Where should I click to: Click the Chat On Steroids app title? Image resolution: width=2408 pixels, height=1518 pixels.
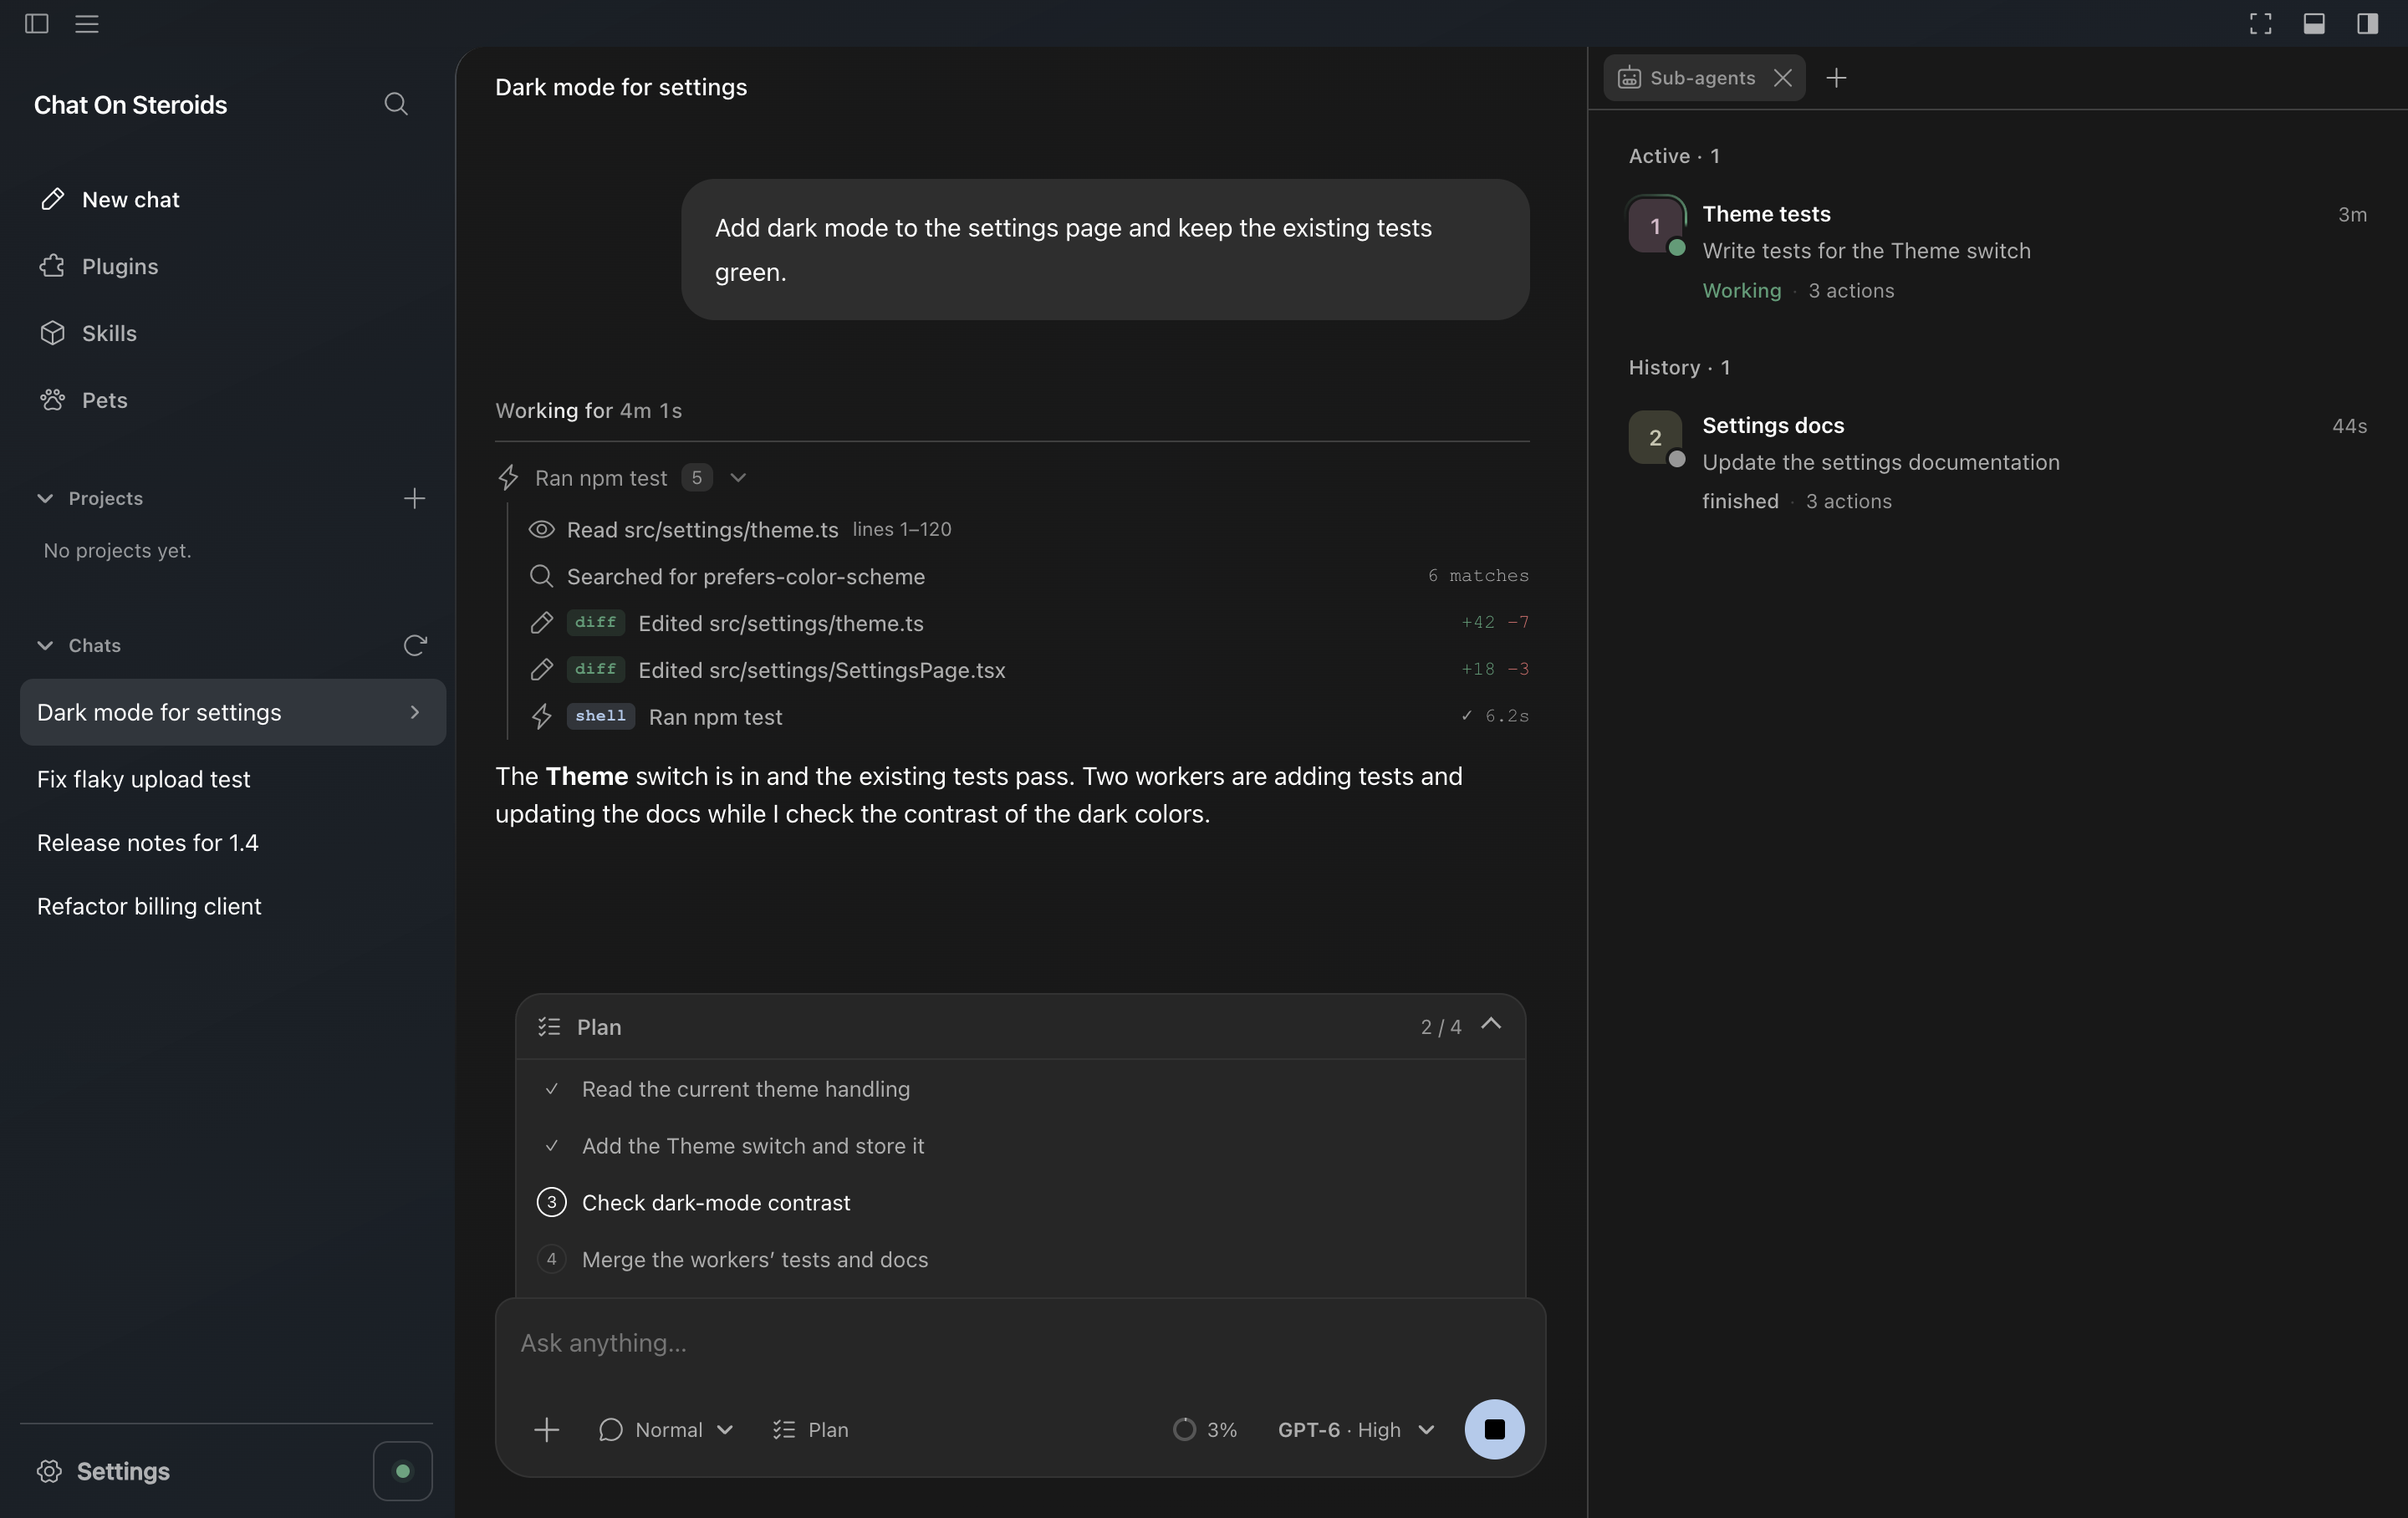(x=130, y=105)
